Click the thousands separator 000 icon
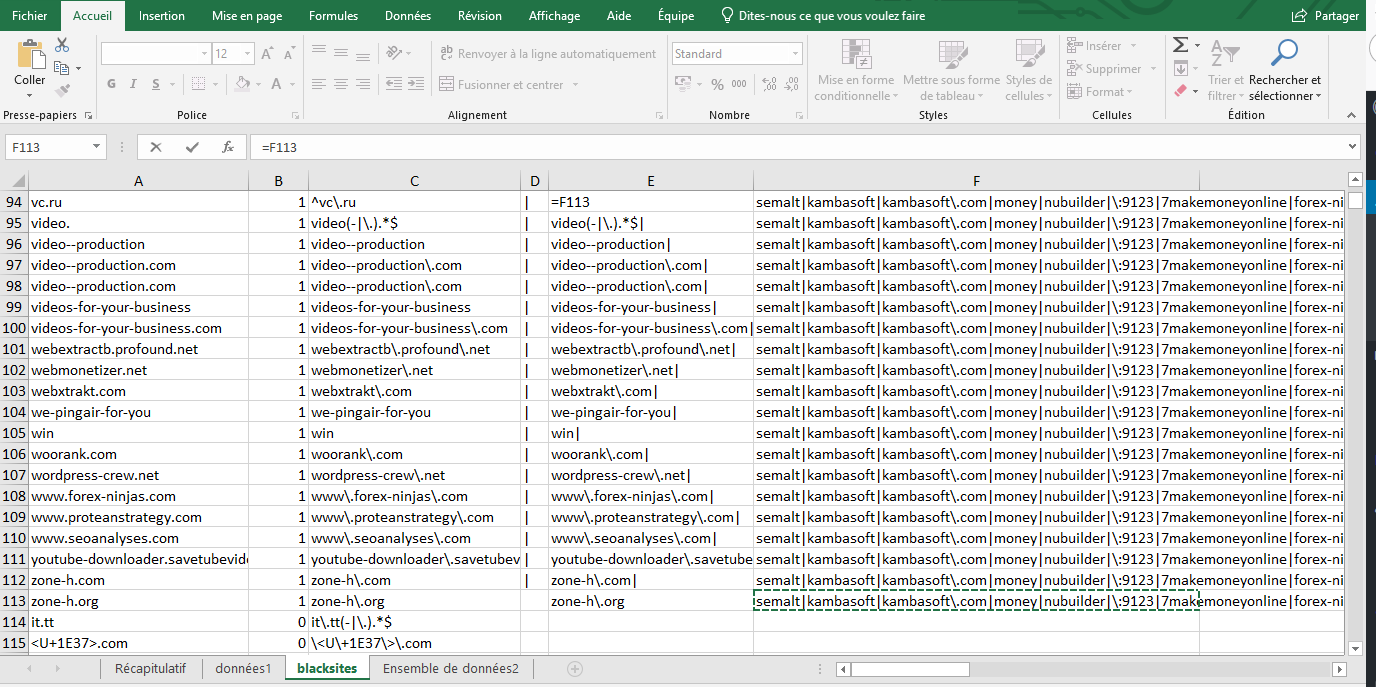Screen dimensions: 1376x687 (x=740, y=85)
